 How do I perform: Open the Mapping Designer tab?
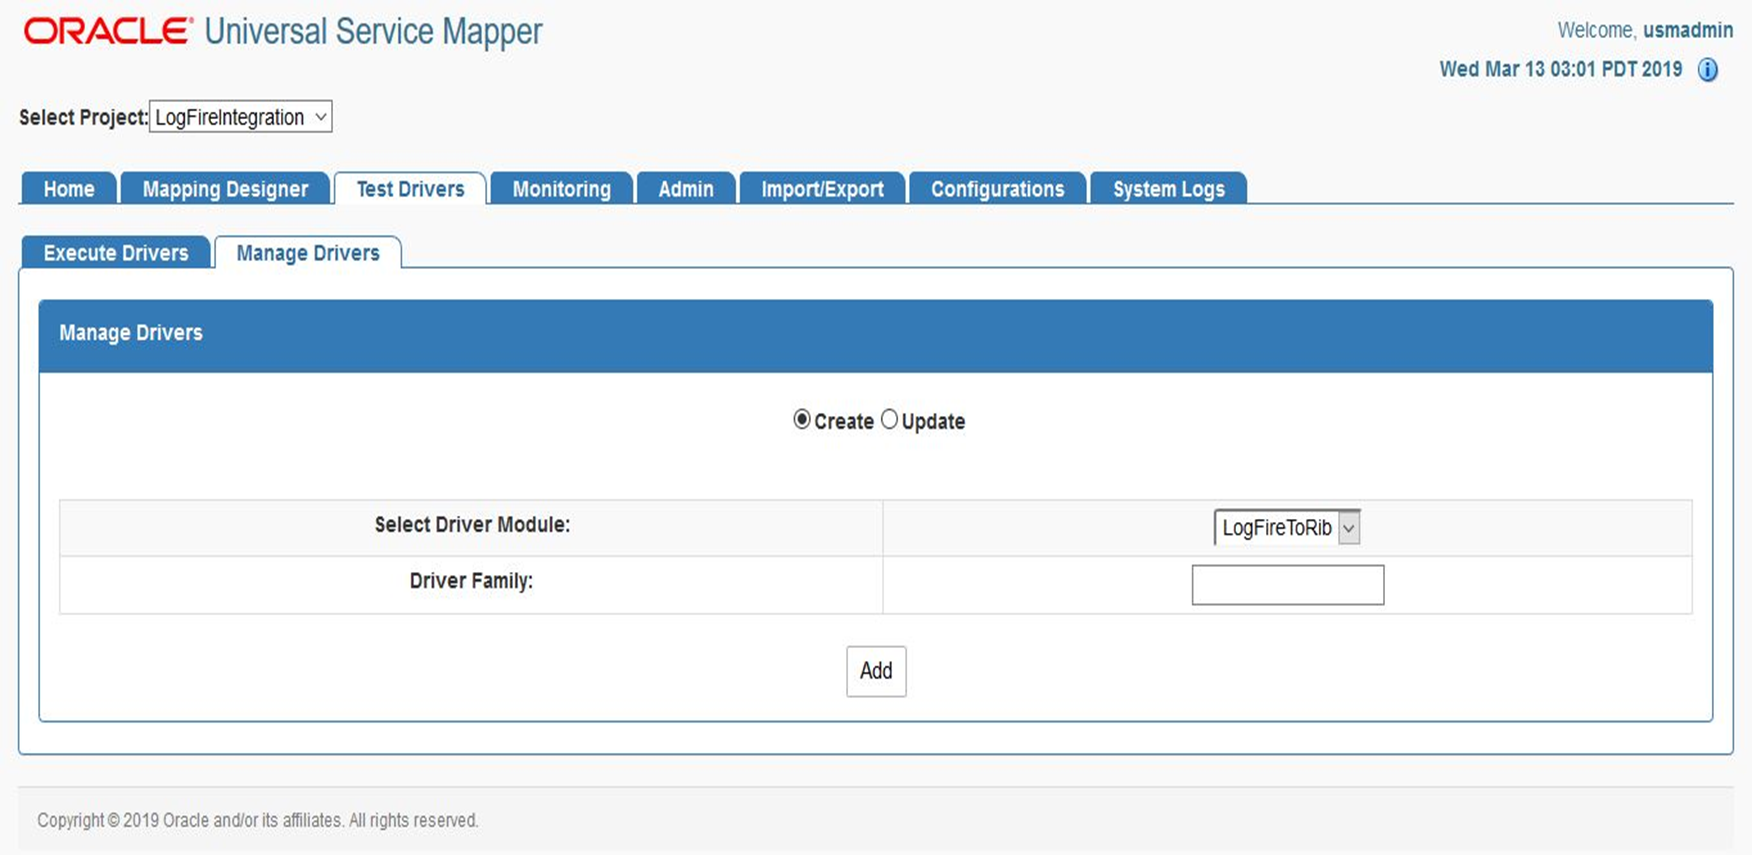225,189
